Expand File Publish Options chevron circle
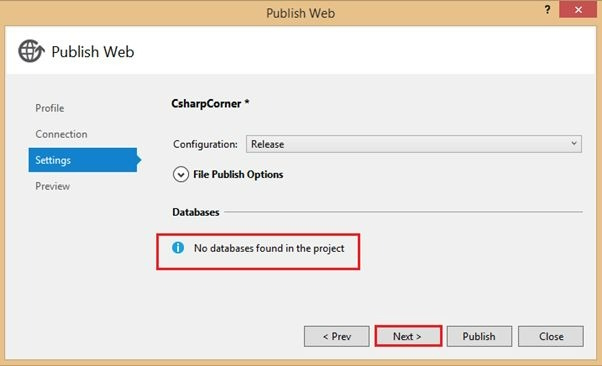 (180, 174)
